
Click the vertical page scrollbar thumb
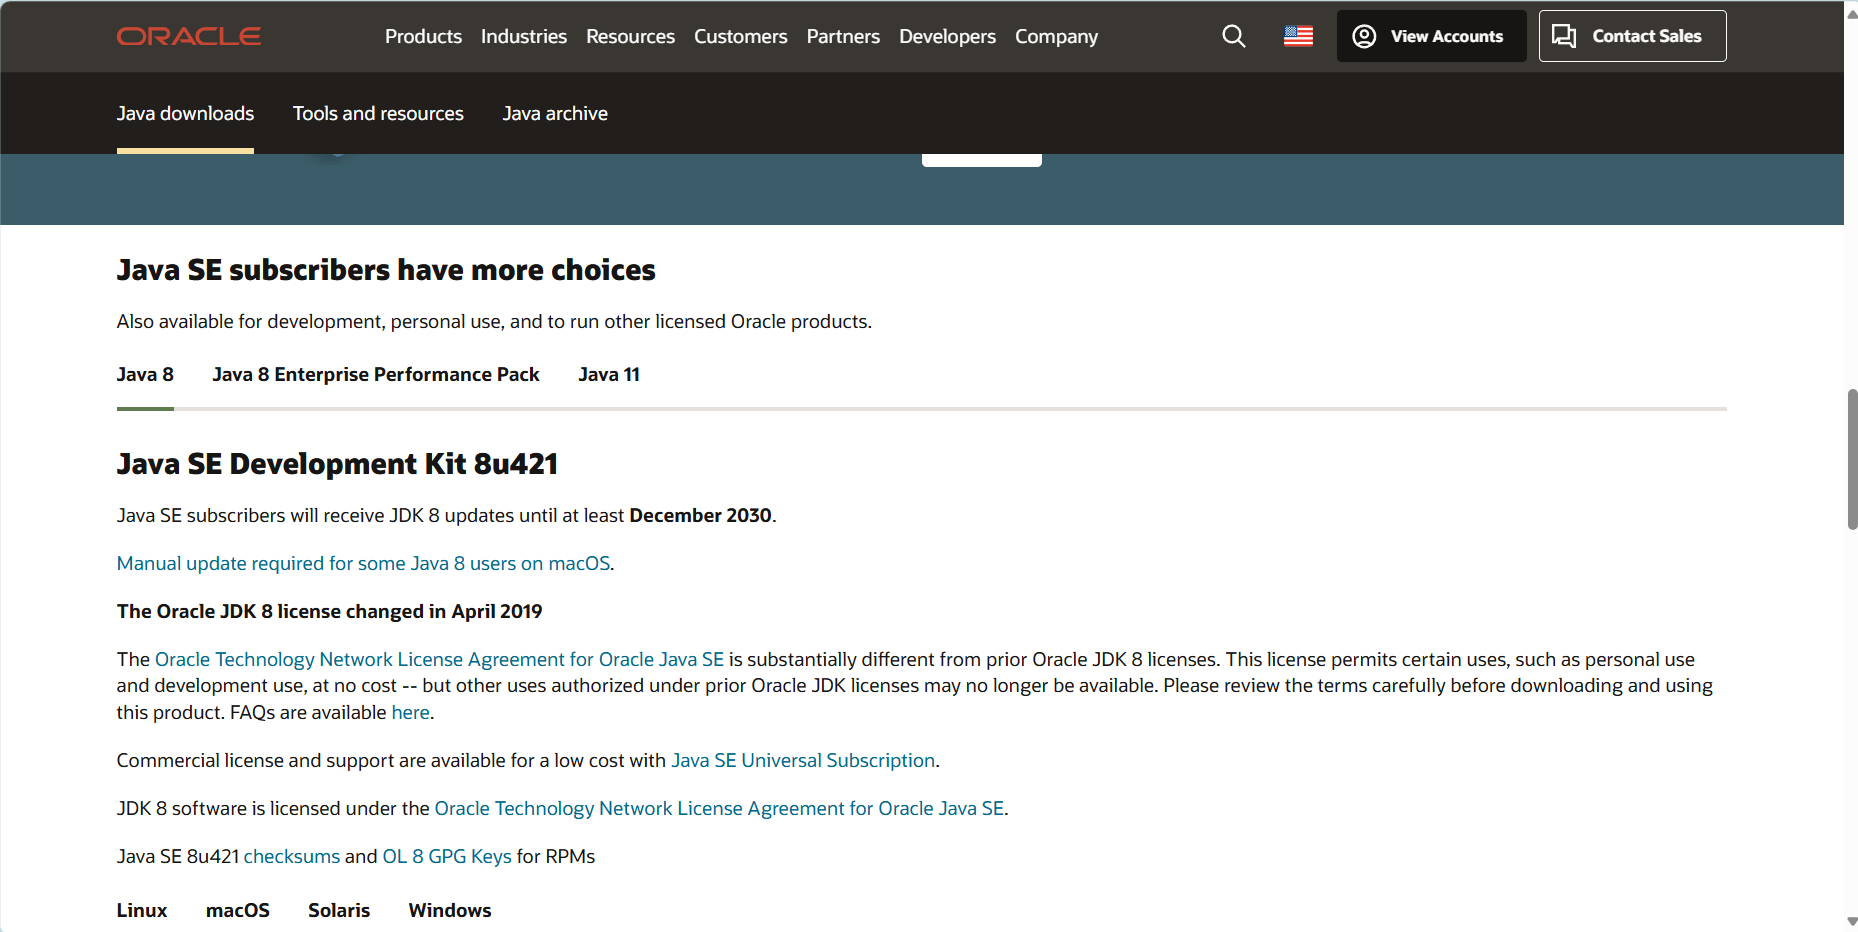pyautogui.click(x=1852, y=460)
